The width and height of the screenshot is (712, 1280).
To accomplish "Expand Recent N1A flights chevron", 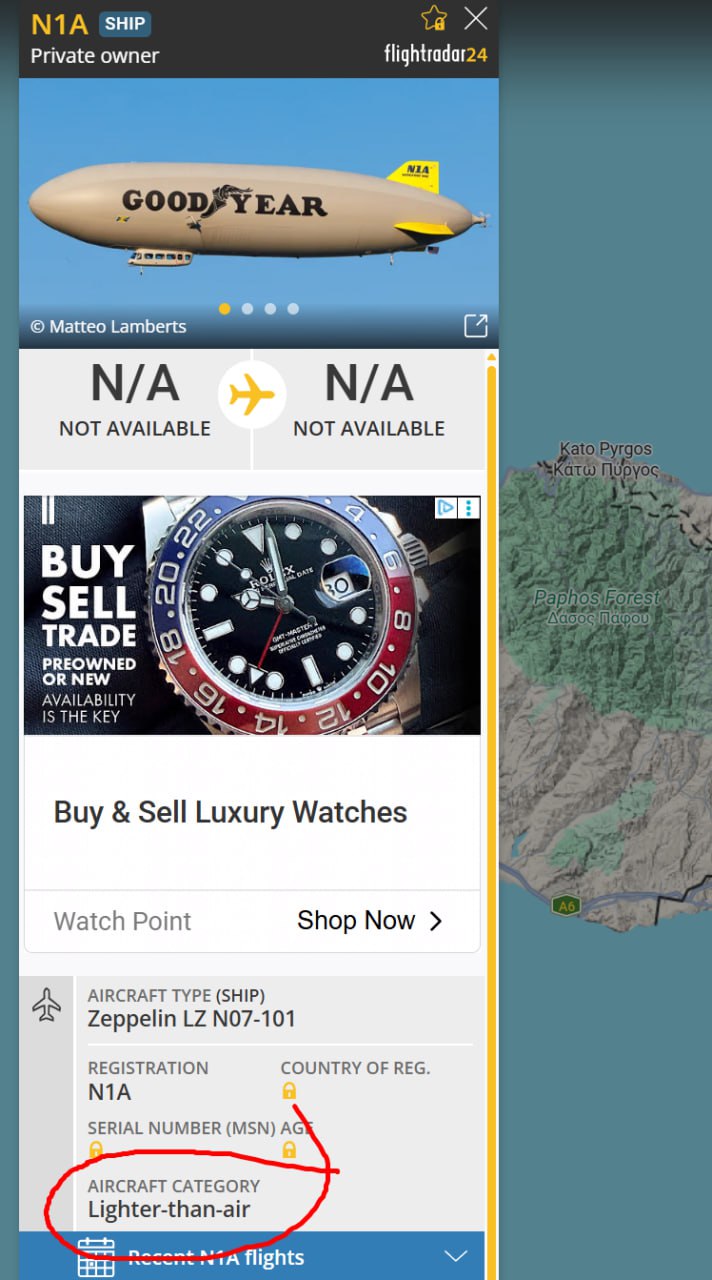I will tap(456, 1257).
